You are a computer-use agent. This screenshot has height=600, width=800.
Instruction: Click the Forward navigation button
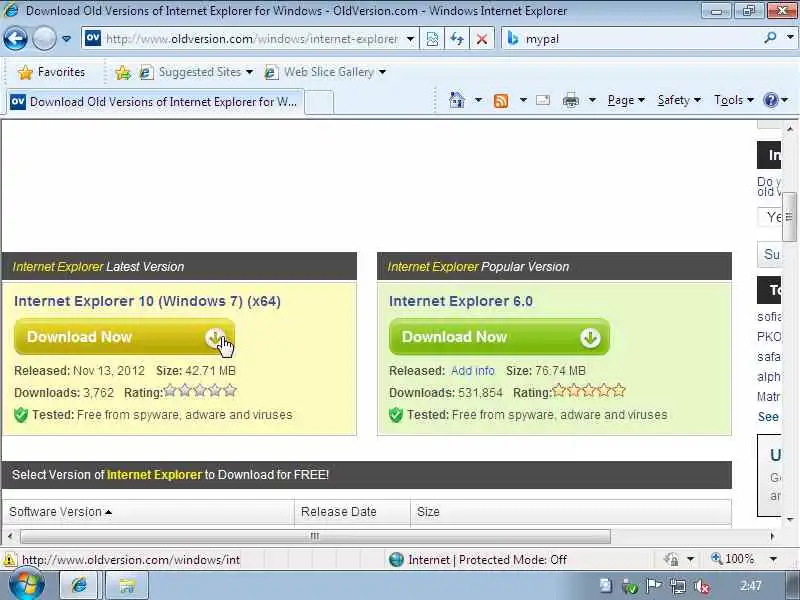(44, 39)
